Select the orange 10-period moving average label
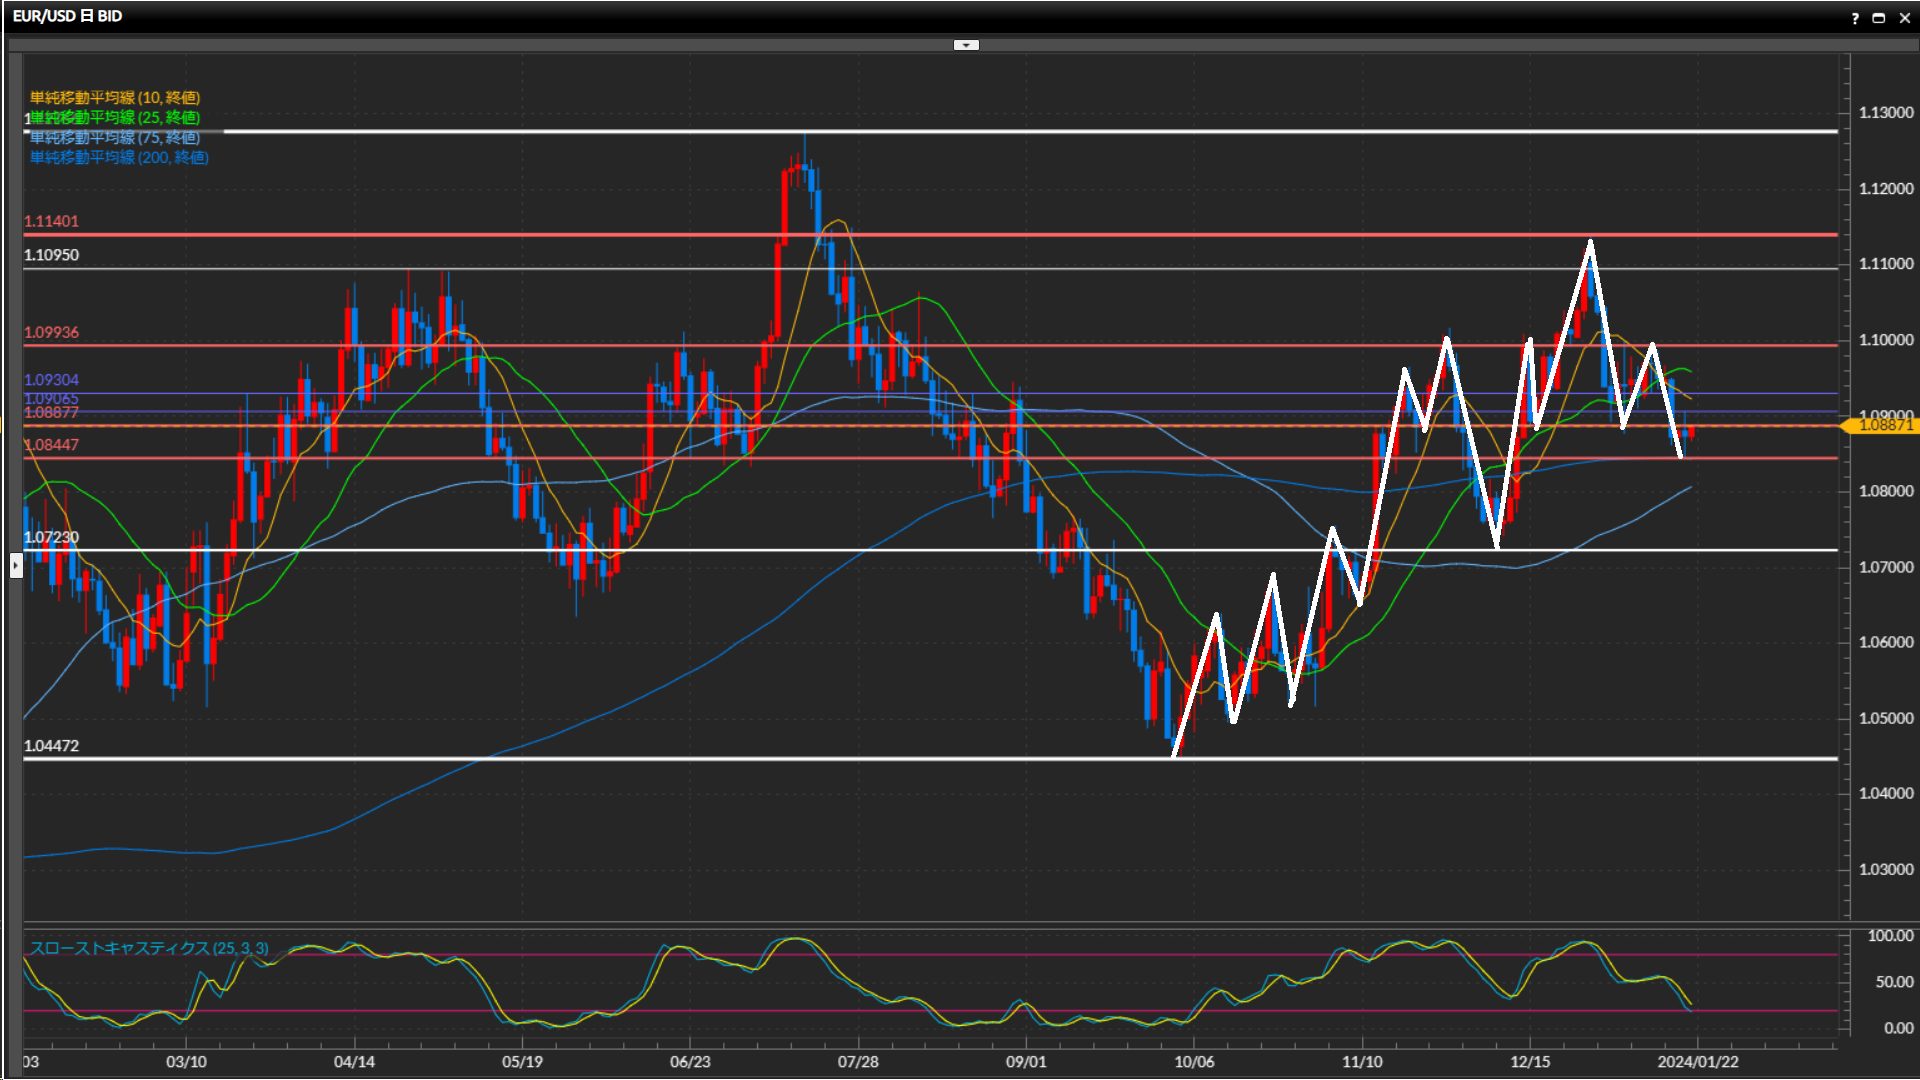The height and width of the screenshot is (1080, 1920). click(x=115, y=98)
